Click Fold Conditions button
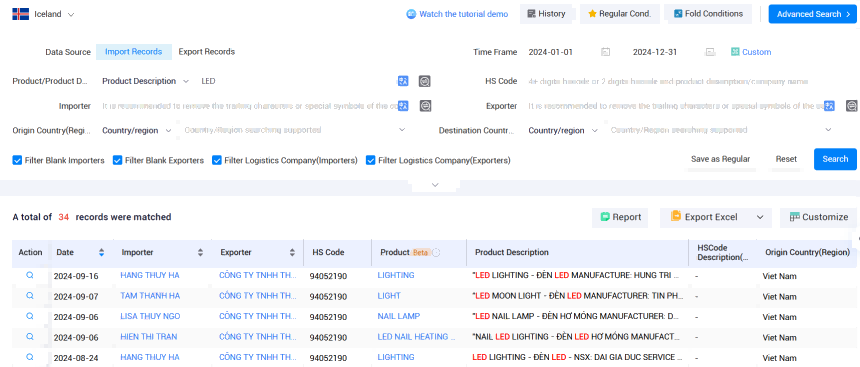The image size is (860, 367). (x=708, y=14)
